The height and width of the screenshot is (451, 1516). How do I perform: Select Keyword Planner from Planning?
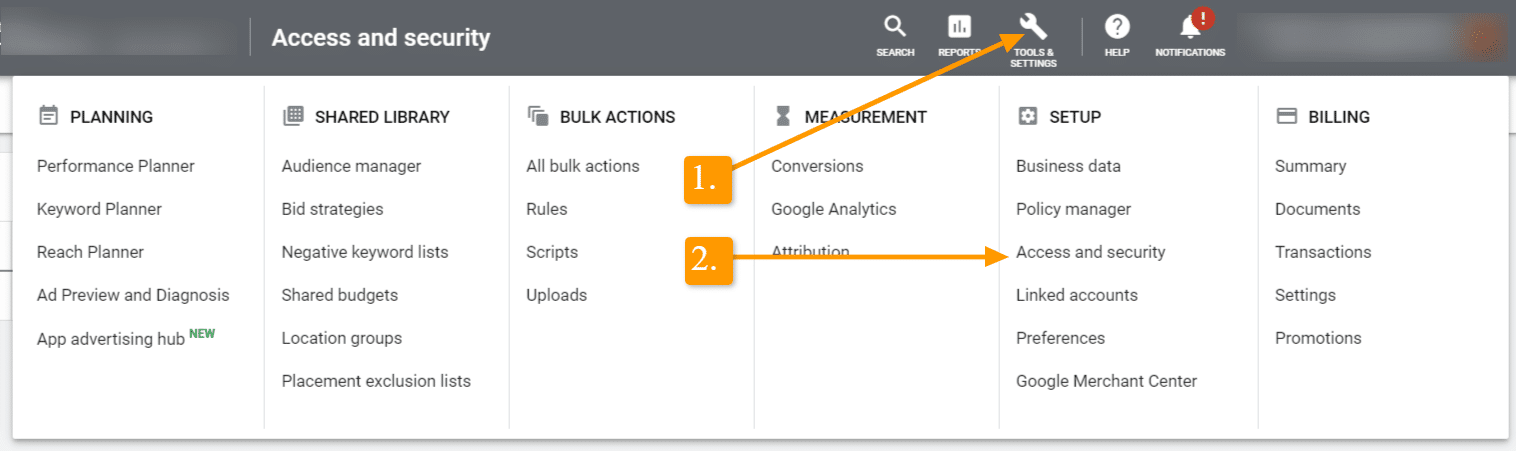pos(99,209)
